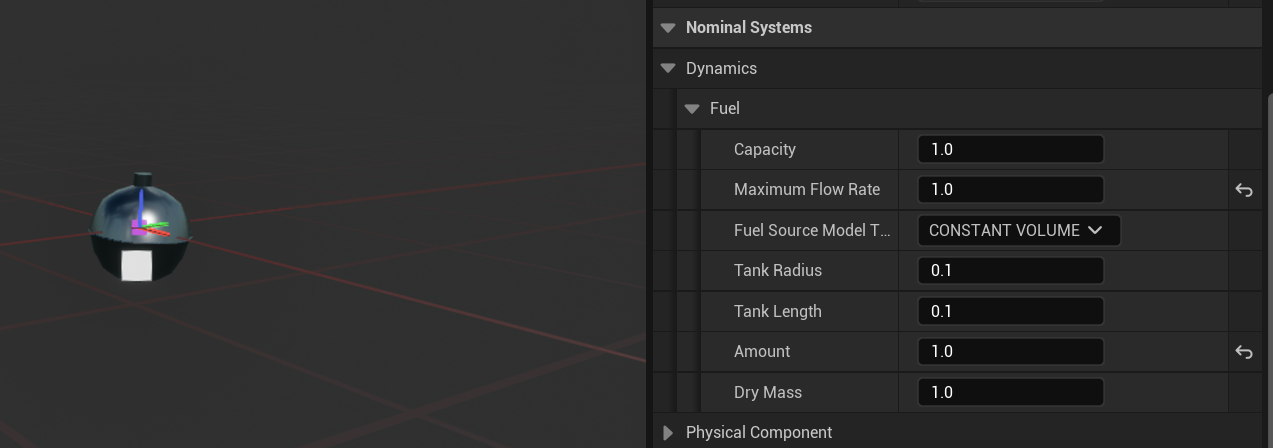Click the Tank Length input field
The width and height of the screenshot is (1273, 448).
coord(1010,311)
